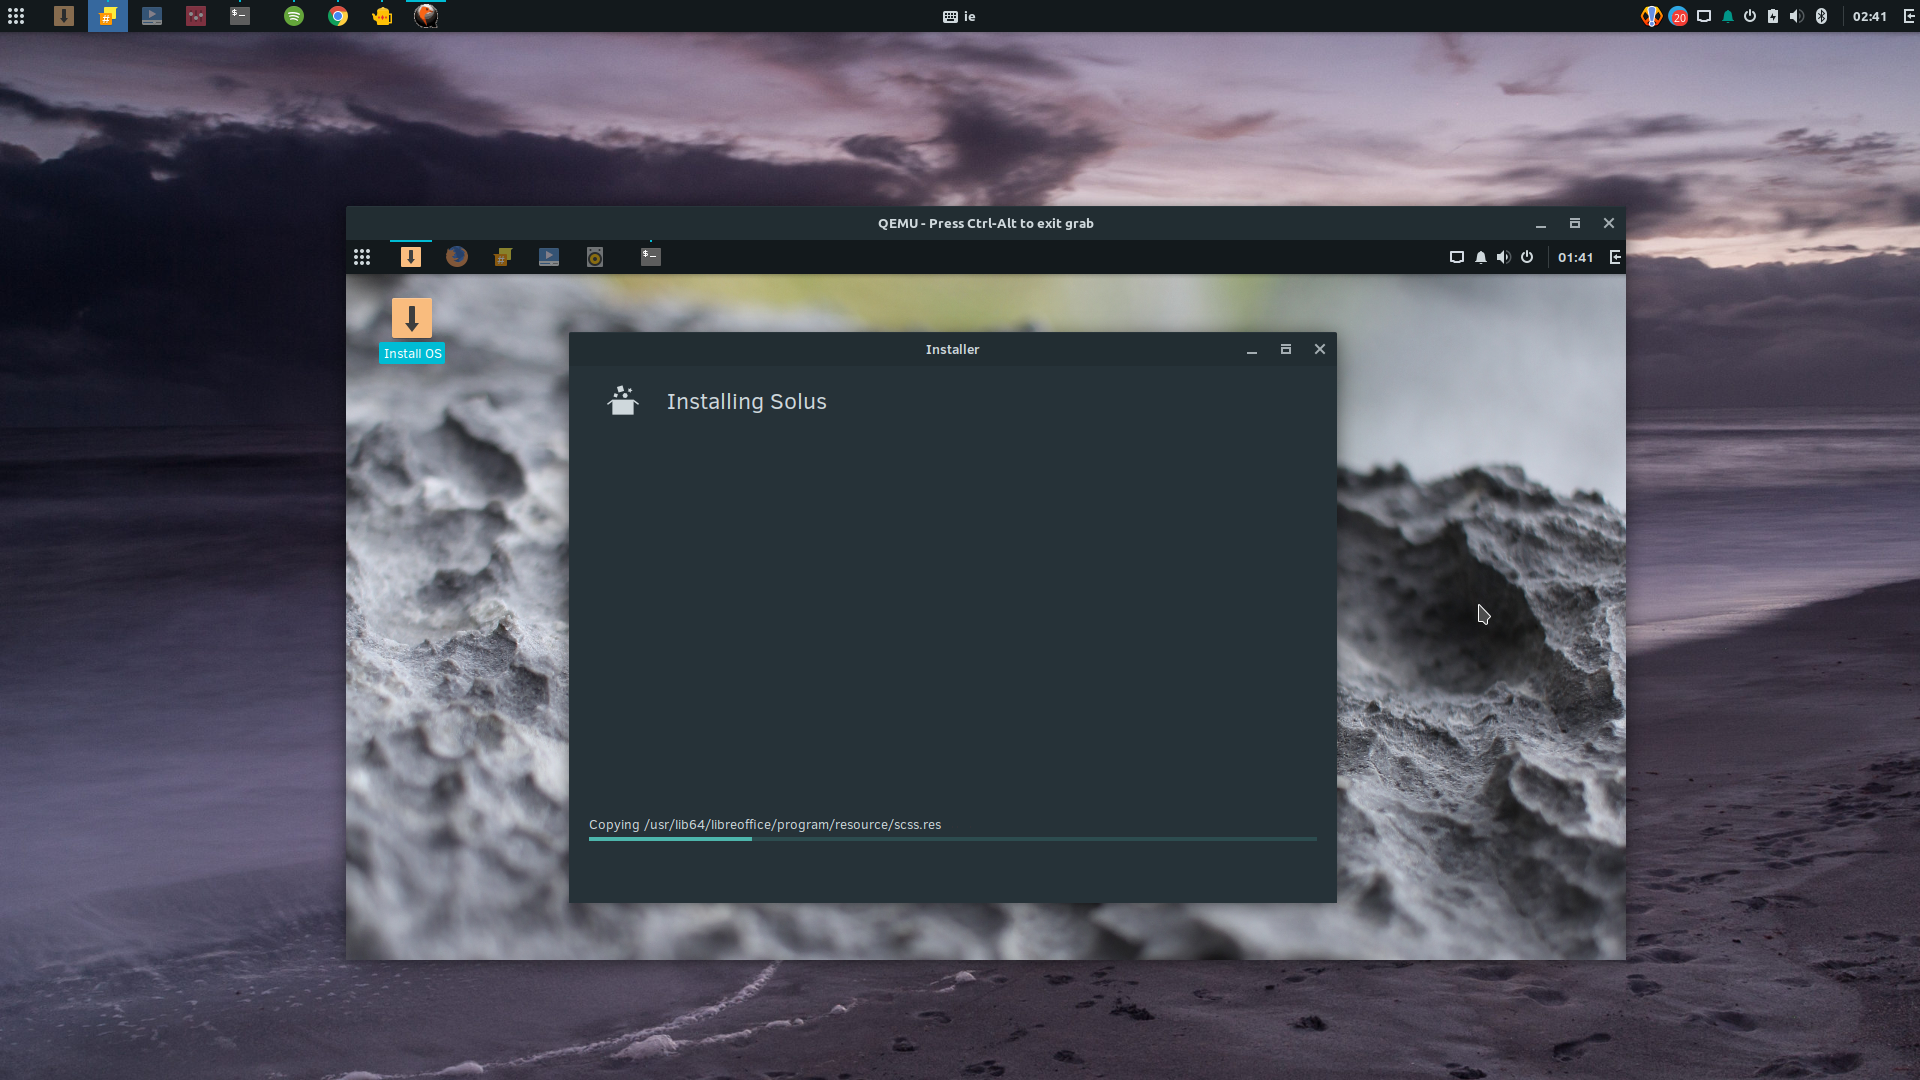This screenshot has width=1920, height=1080.
Task: Click the guest power icon in QEMU
Action: (x=1527, y=257)
